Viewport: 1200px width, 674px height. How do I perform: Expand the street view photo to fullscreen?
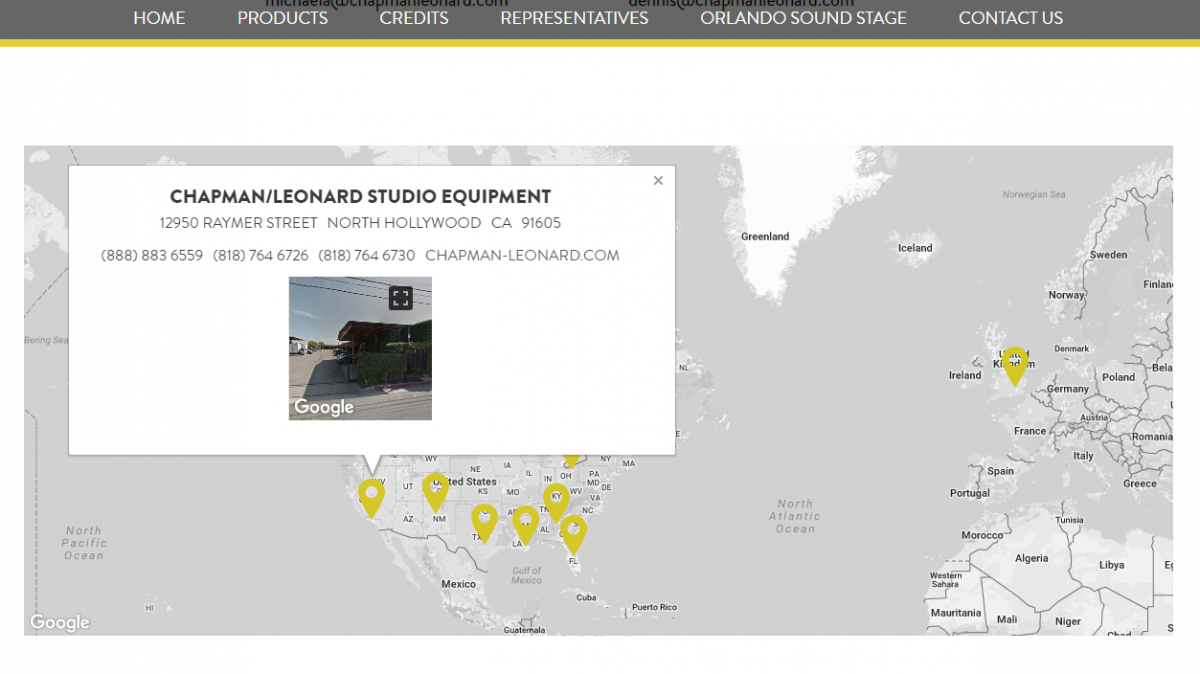(x=401, y=297)
